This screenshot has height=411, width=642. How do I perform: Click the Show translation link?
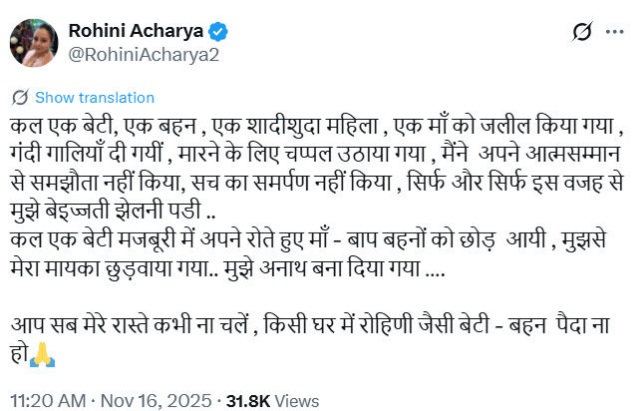click(94, 98)
